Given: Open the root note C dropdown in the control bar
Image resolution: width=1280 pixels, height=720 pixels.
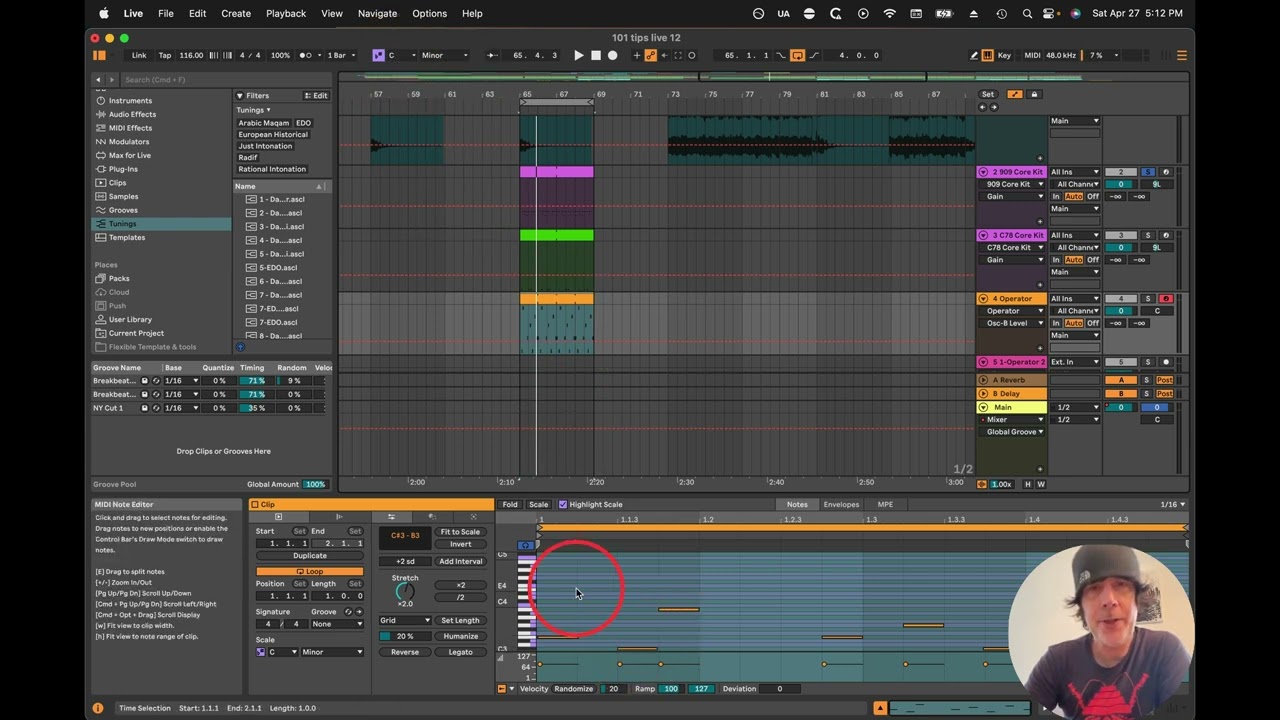Looking at the screenshot, I should (x=404, y=55).
